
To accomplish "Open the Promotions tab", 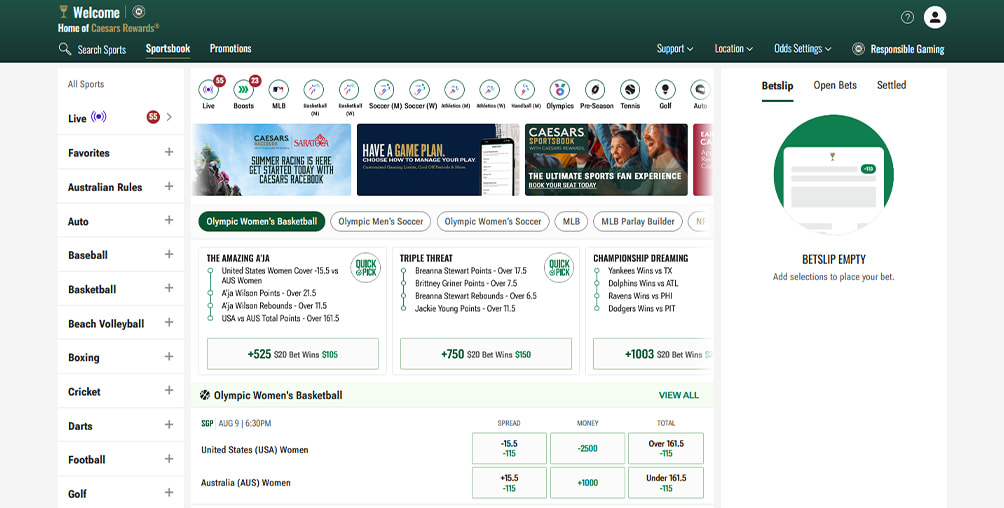I will tap(231, 49).
